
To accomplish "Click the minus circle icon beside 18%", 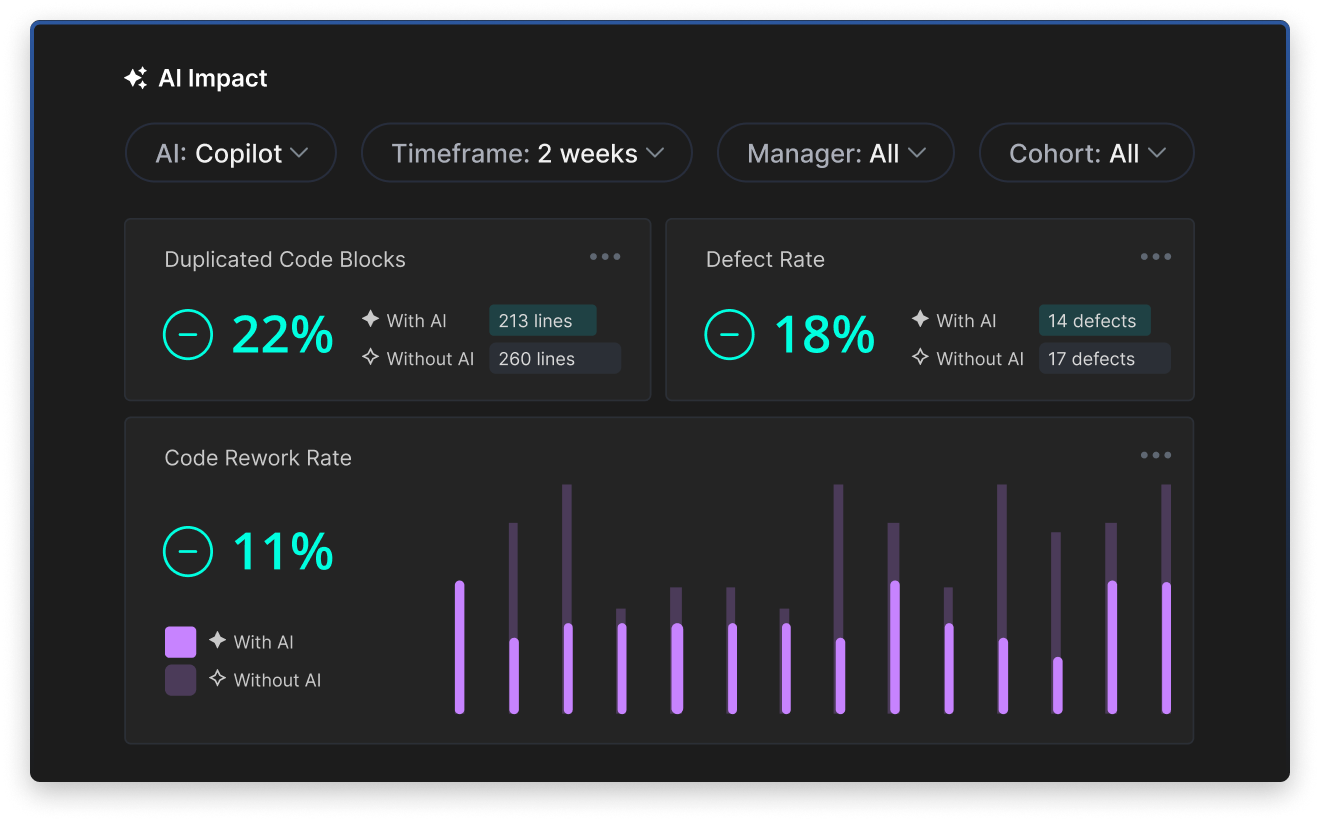I will point(729,335).
